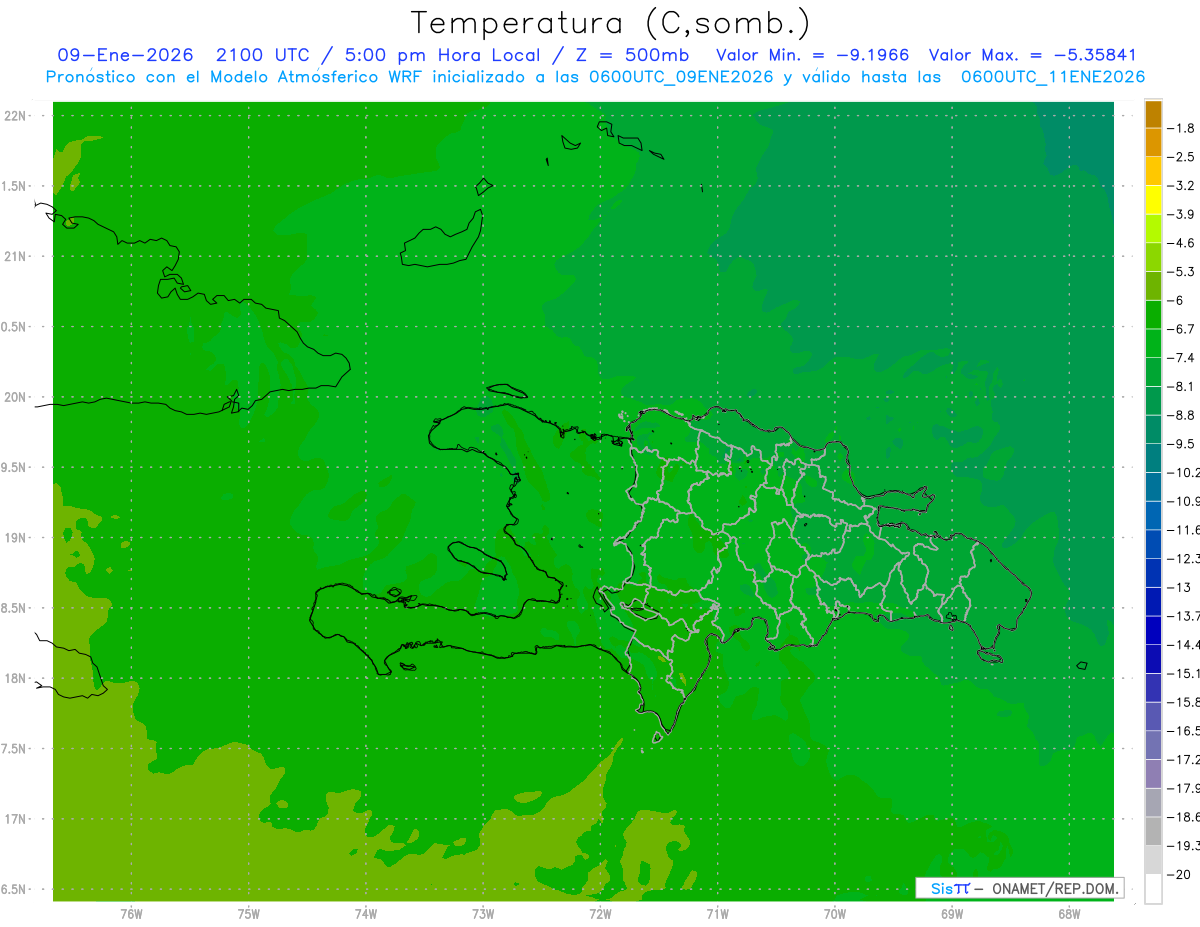Pick the yellow swatch between -3.2 and -3.9

pyautogui.click(x=1153, y=200)
